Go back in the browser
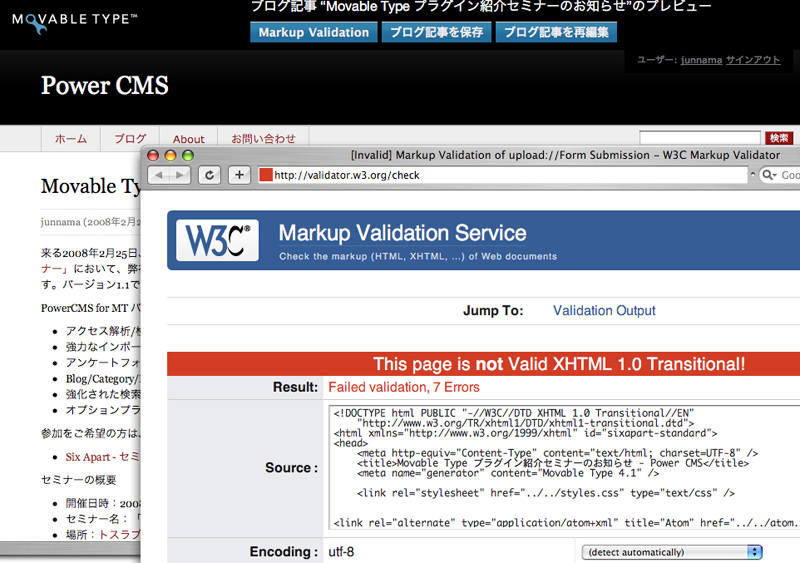Screen dimensions: 800x563 click(x=158, y=175)
